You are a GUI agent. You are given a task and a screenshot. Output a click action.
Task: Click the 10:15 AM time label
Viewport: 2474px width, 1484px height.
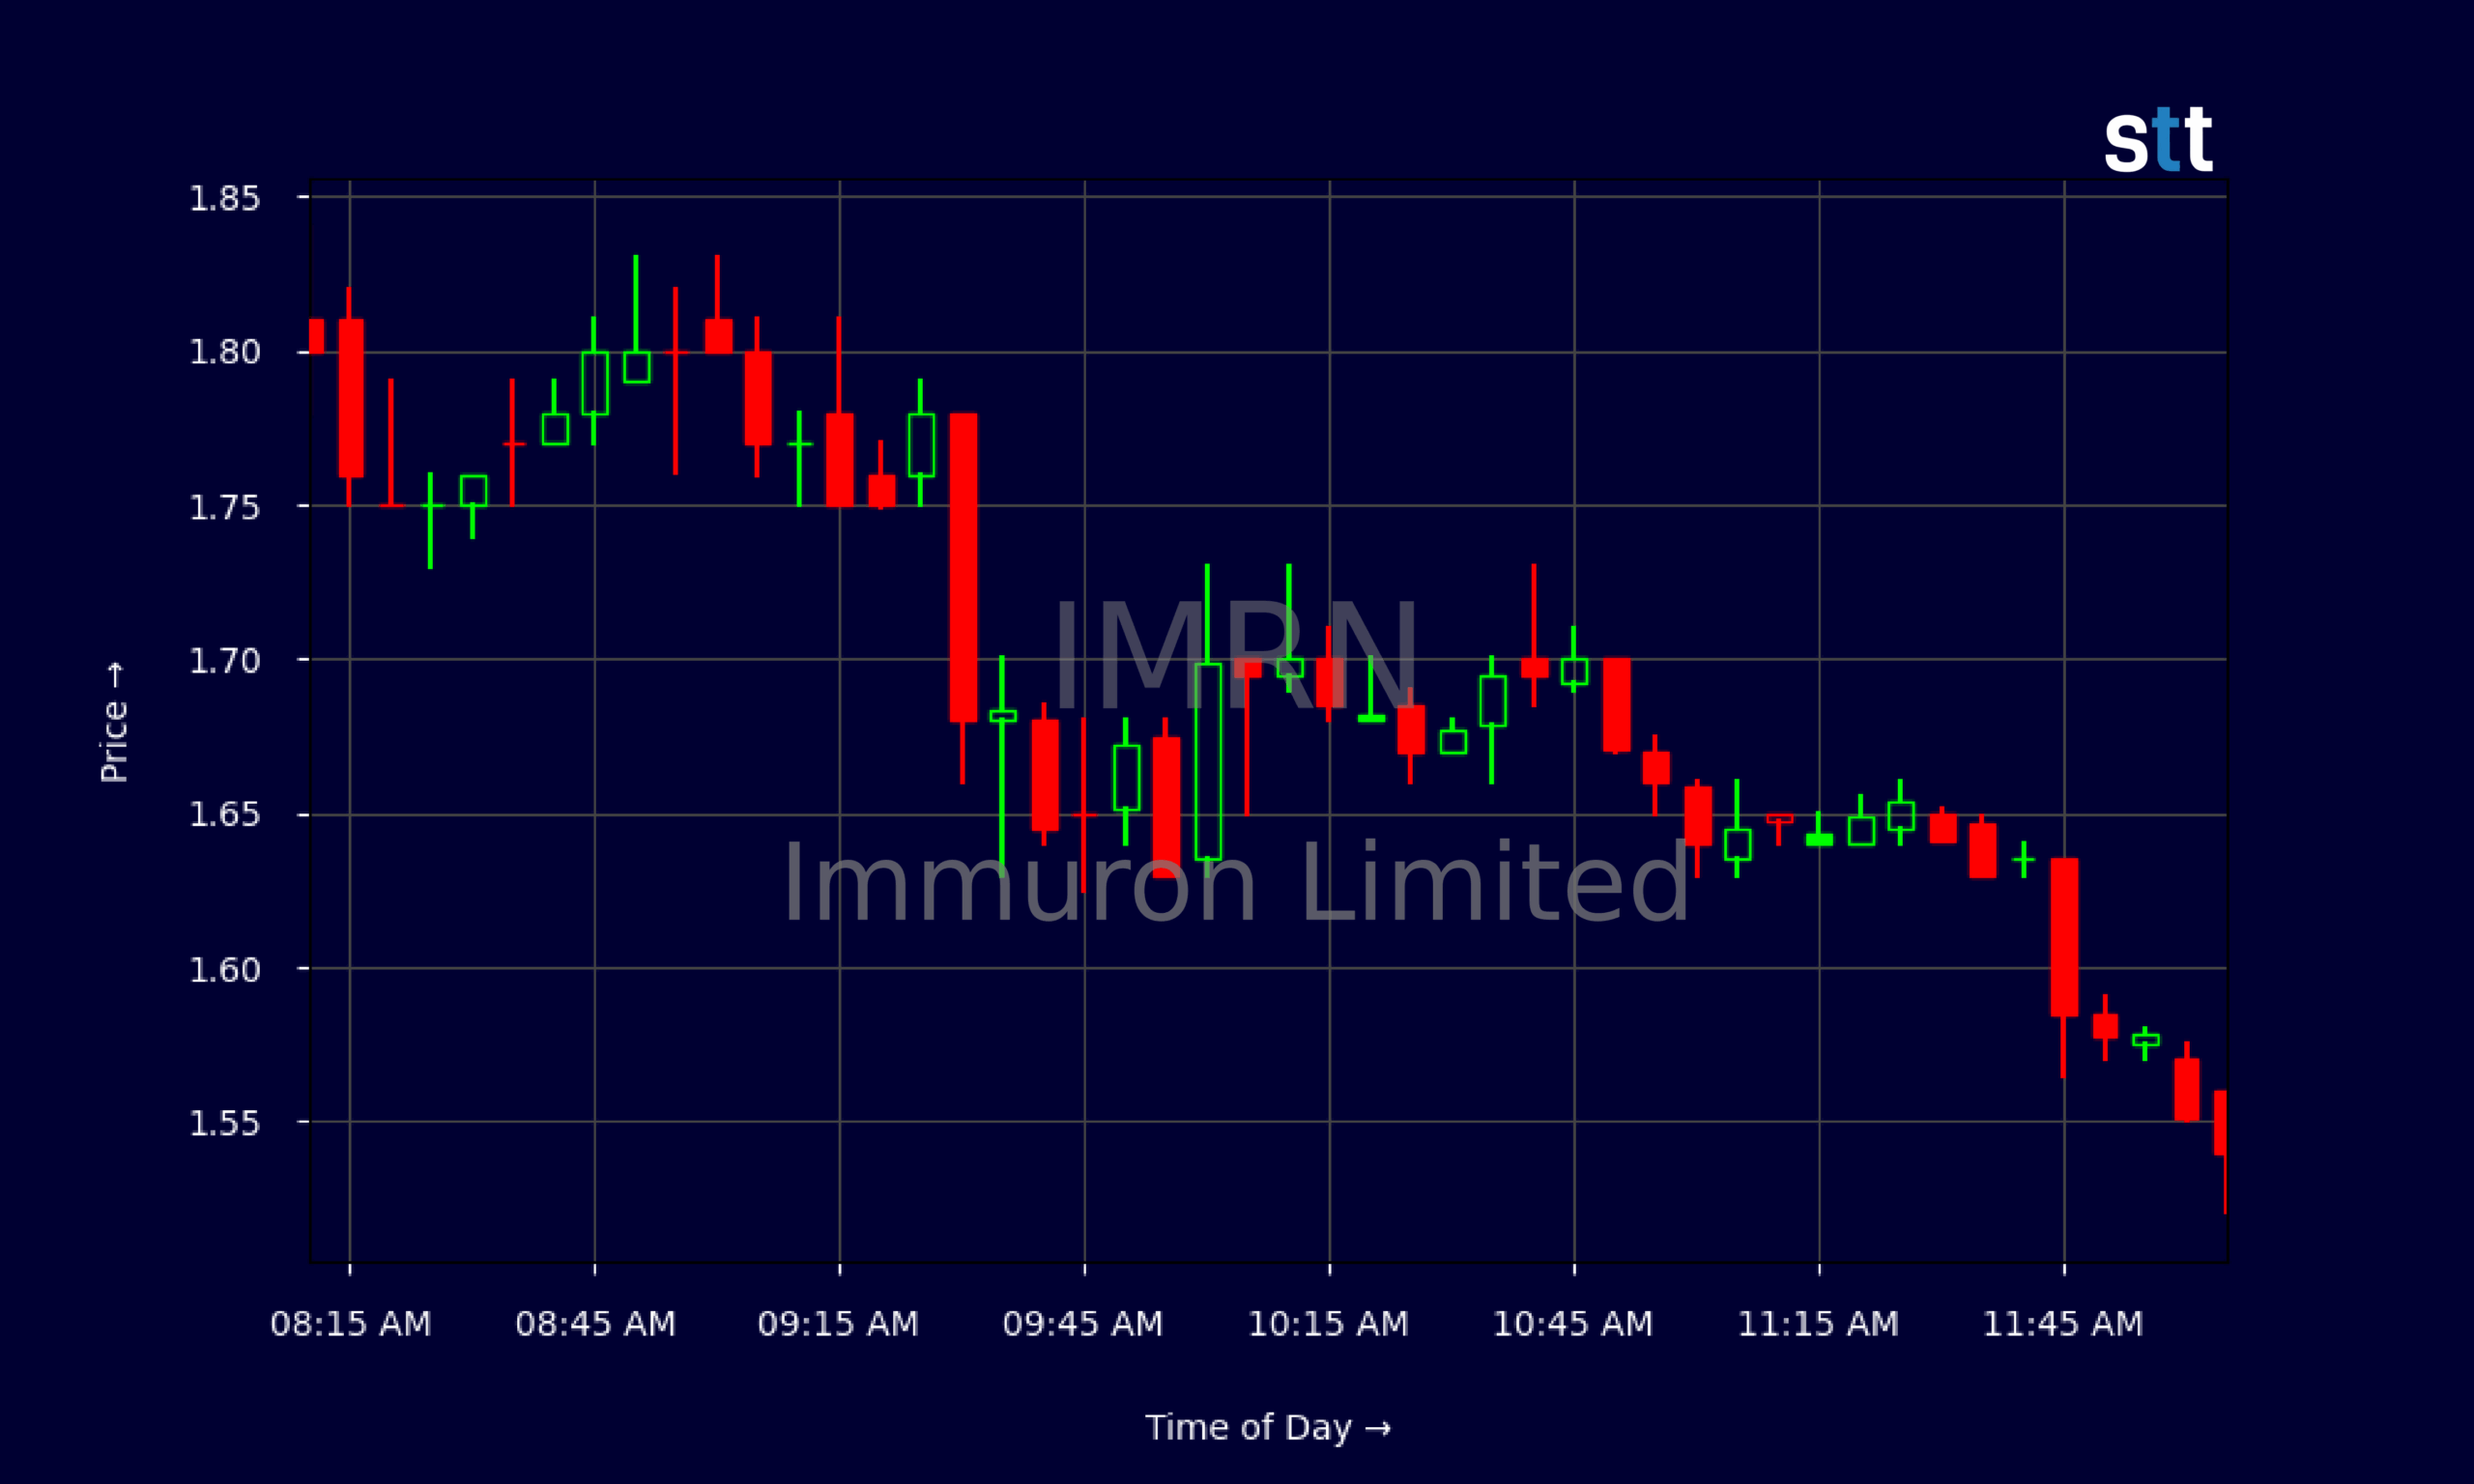pyautogui.click(x=1328, y=1324)
